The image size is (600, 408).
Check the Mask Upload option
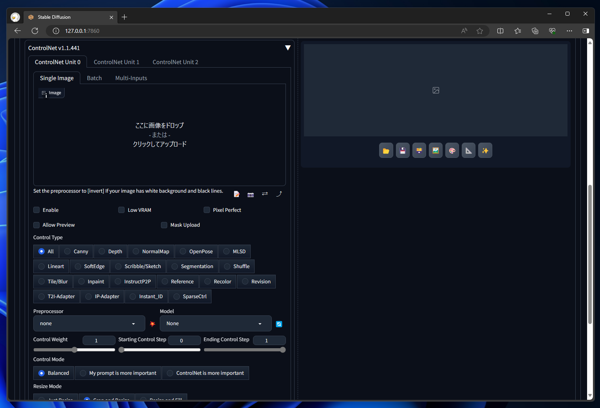(x=164, y=225)
